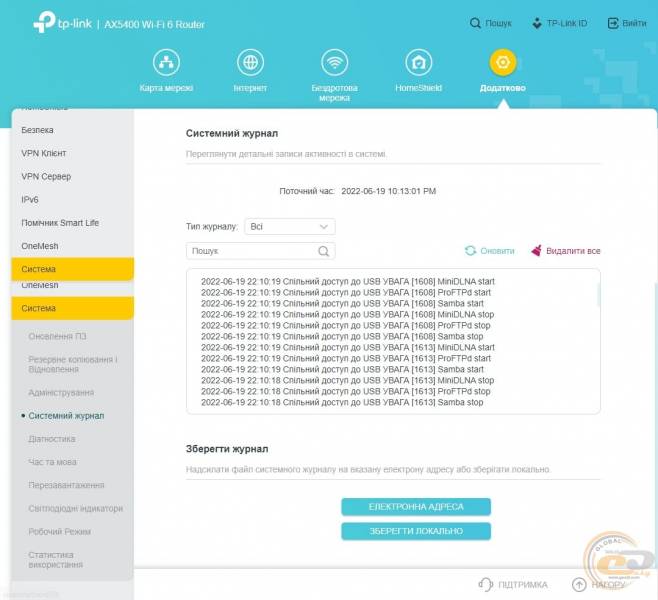Image resolution: width=658 pixels, height=600 pixels.
Task: Focus the Пошук log search field
Action: point(260,251)
